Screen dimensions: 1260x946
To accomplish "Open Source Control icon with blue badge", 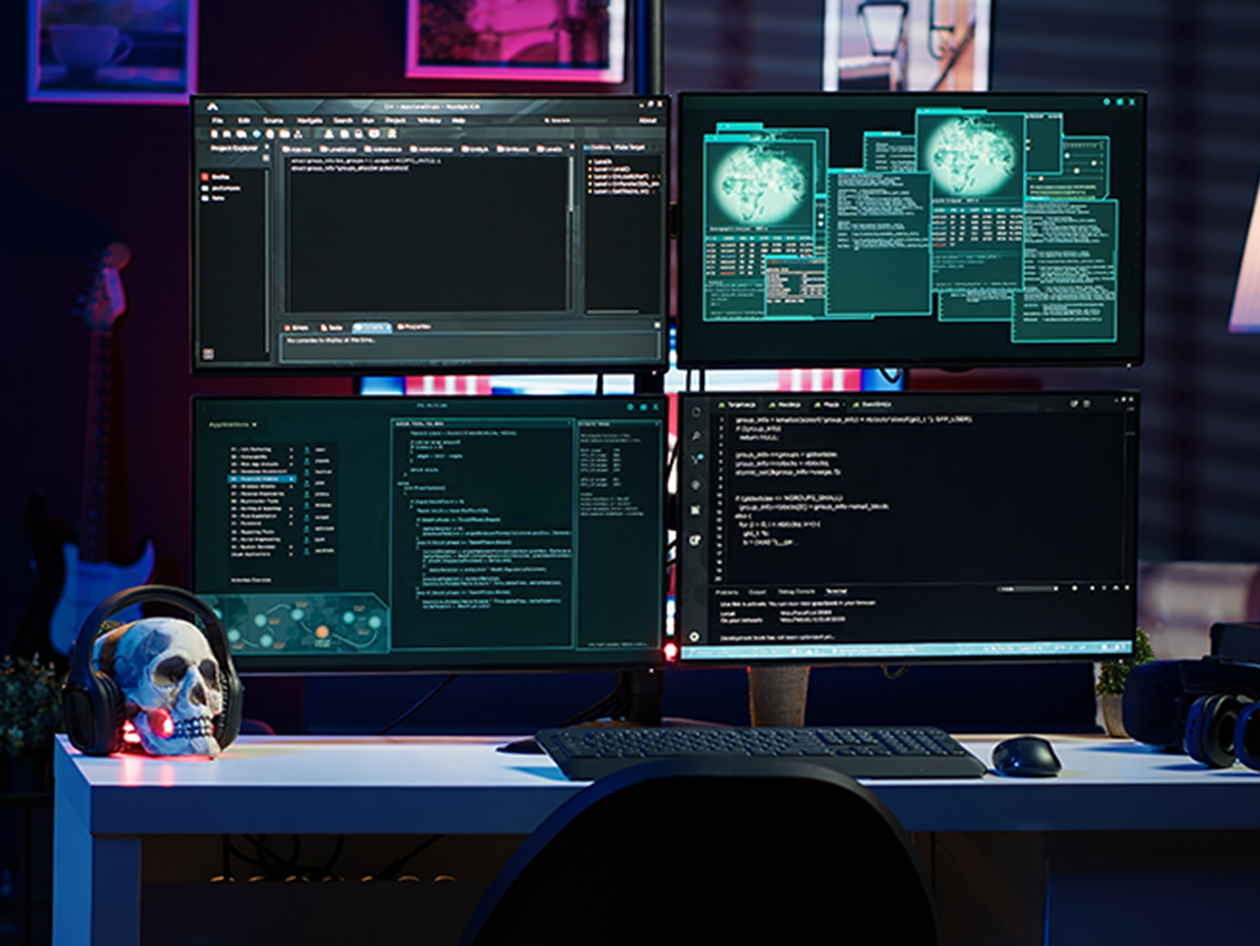I will tap(696, 459).
